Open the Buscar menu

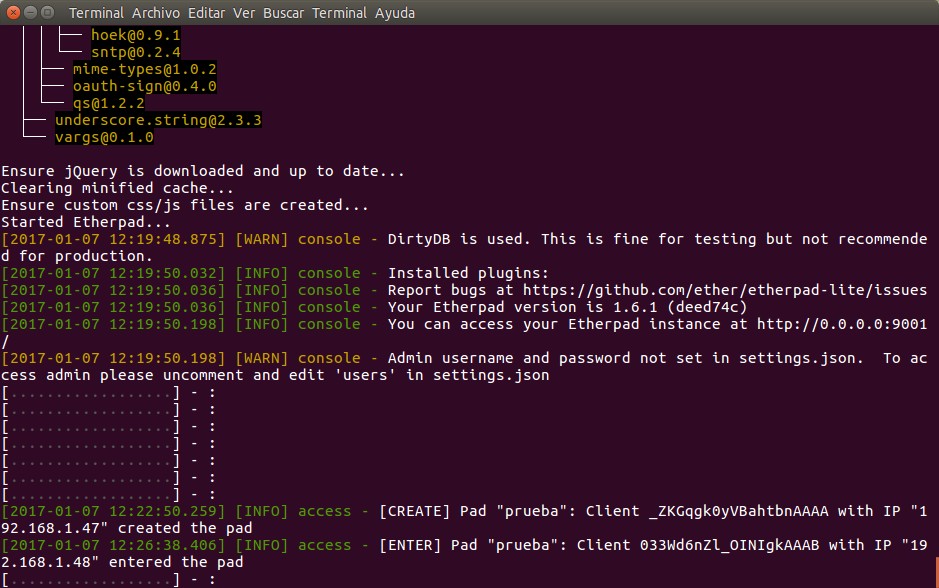[x=283, y=13]
